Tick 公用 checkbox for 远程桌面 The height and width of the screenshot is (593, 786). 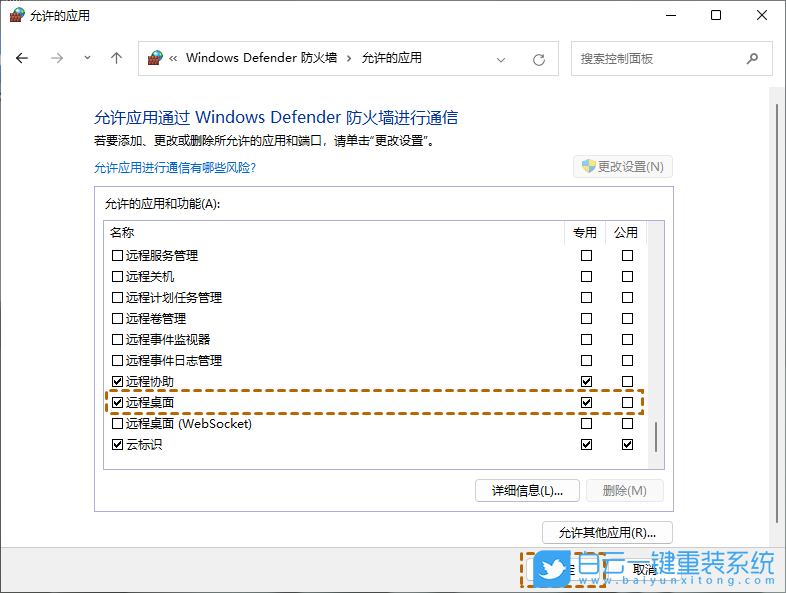[627, 403]
